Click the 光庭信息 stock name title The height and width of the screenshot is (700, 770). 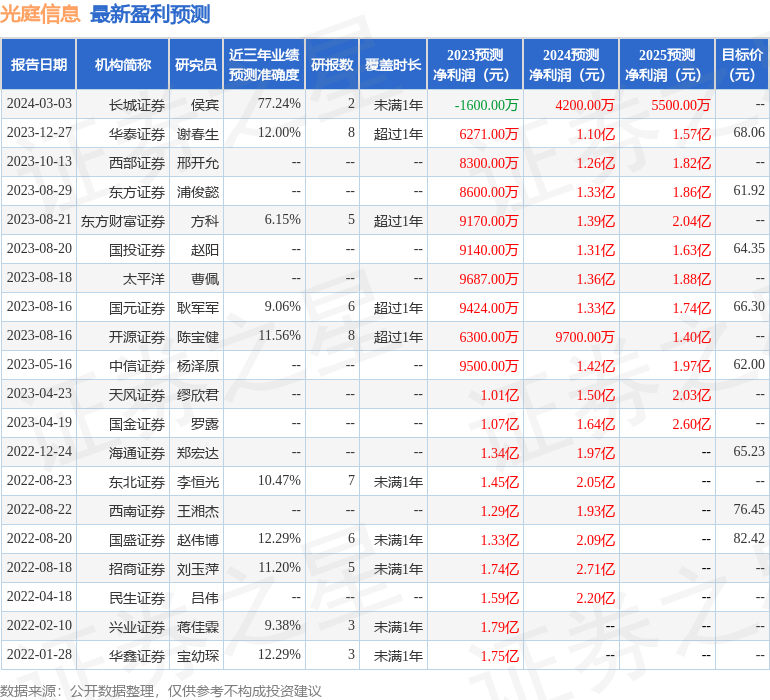41,14
